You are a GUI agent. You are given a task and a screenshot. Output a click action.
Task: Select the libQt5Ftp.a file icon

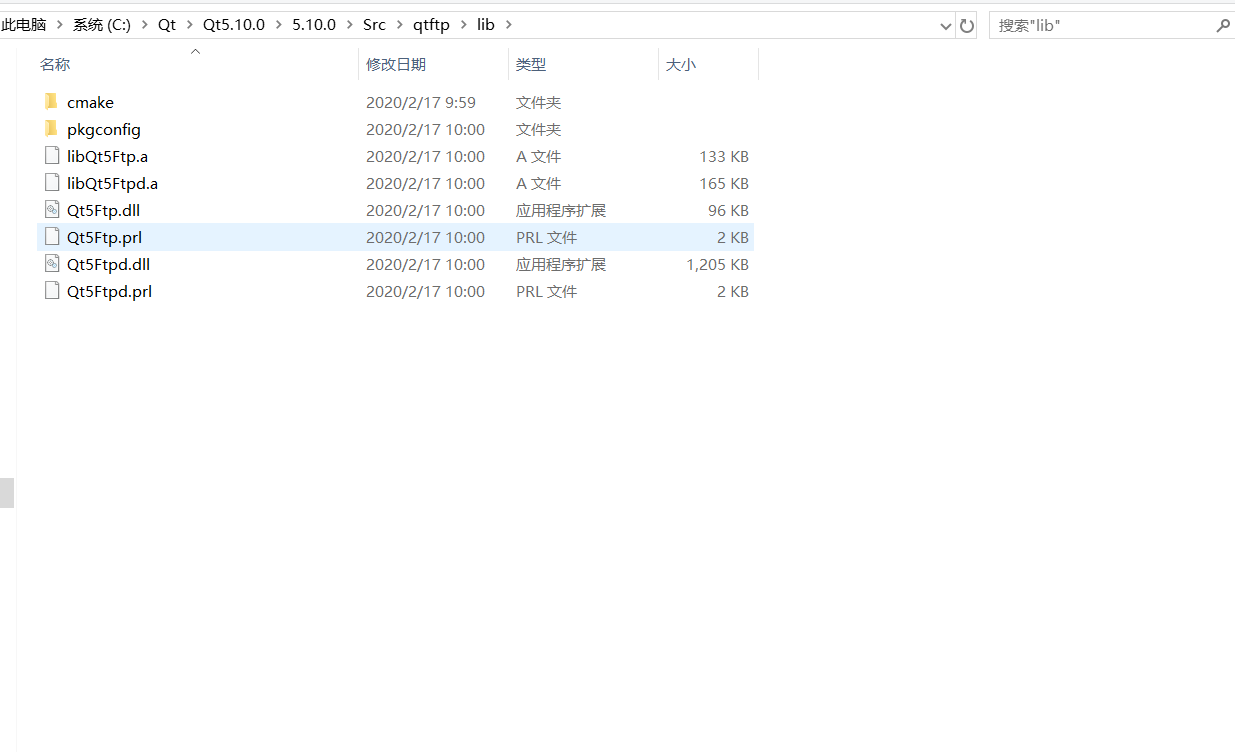point(52,155)
